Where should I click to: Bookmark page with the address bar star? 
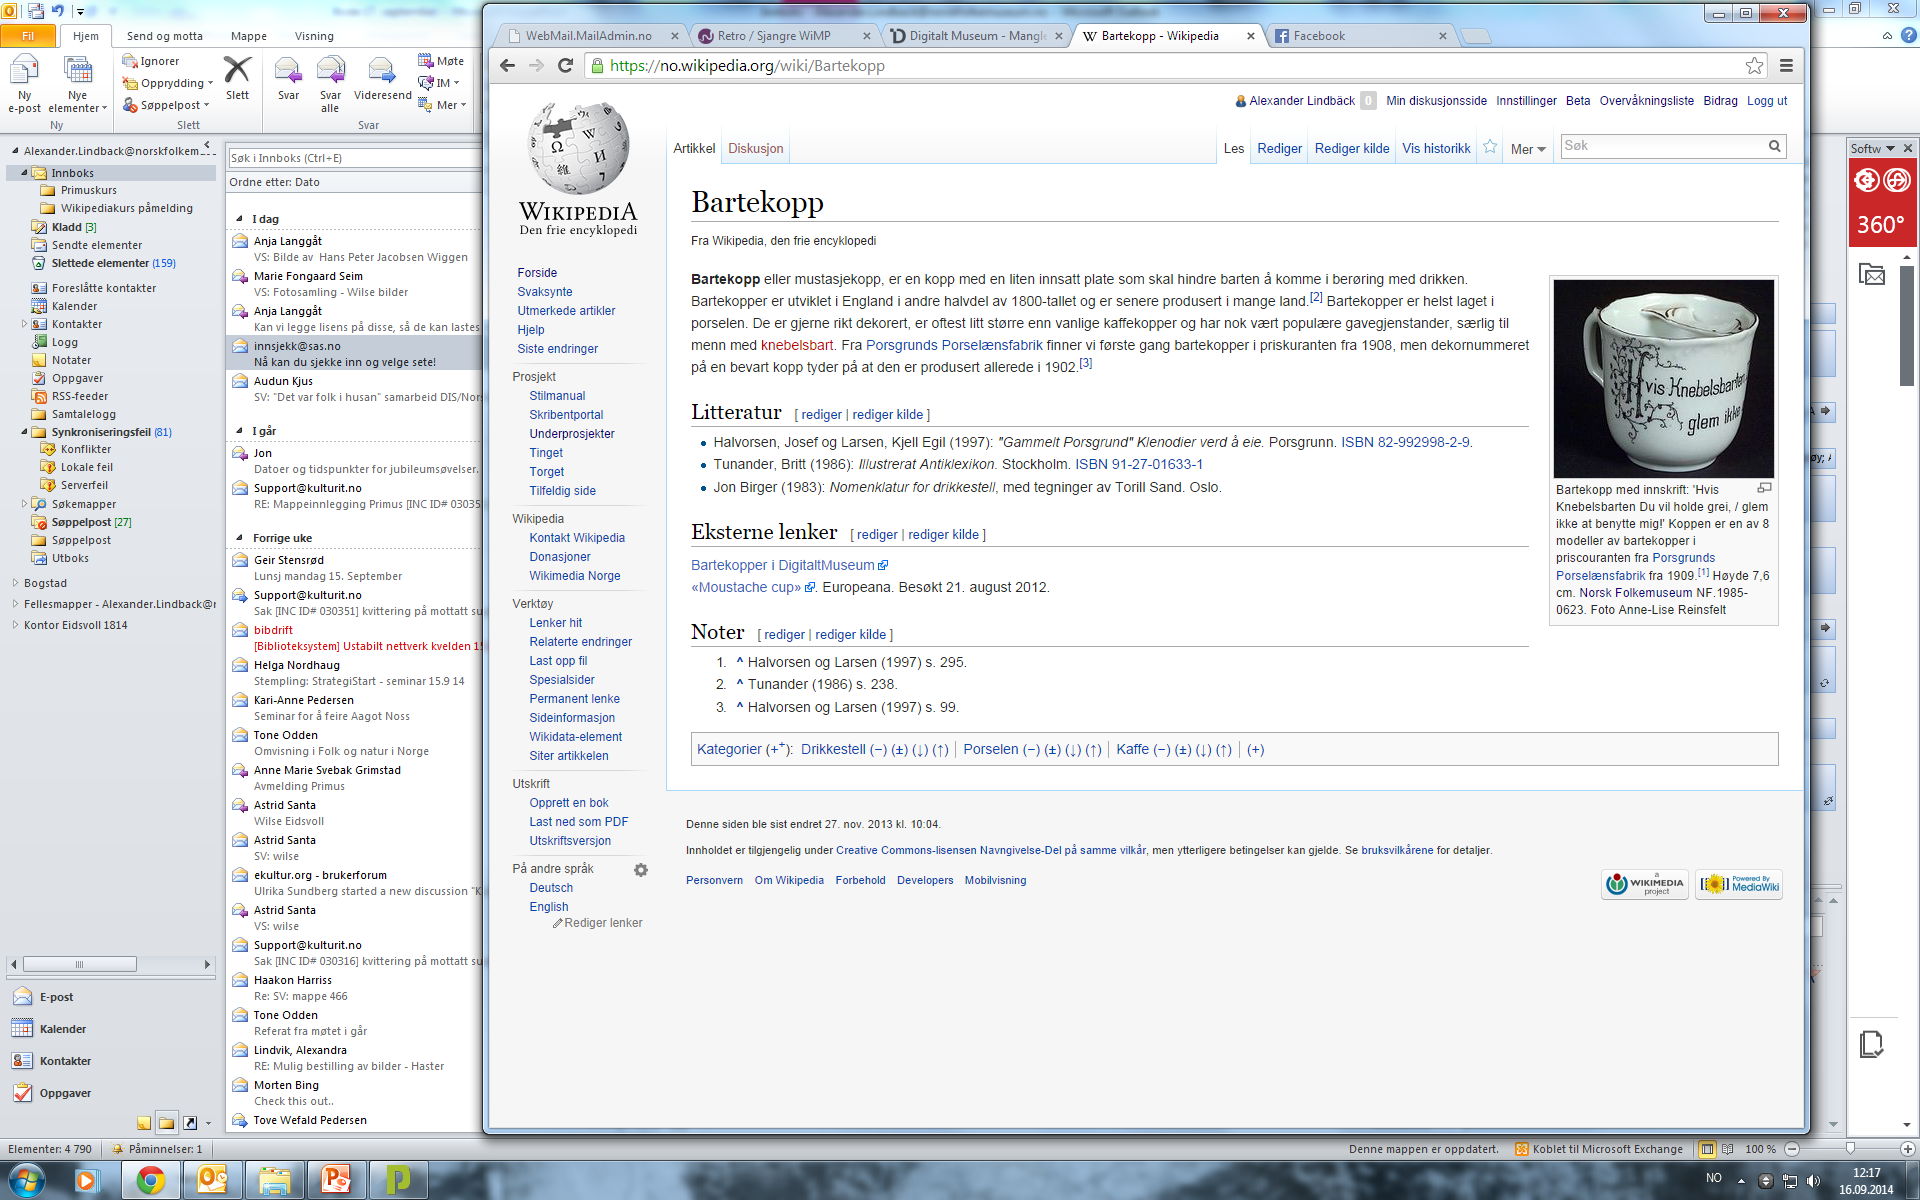[1754, 65]
